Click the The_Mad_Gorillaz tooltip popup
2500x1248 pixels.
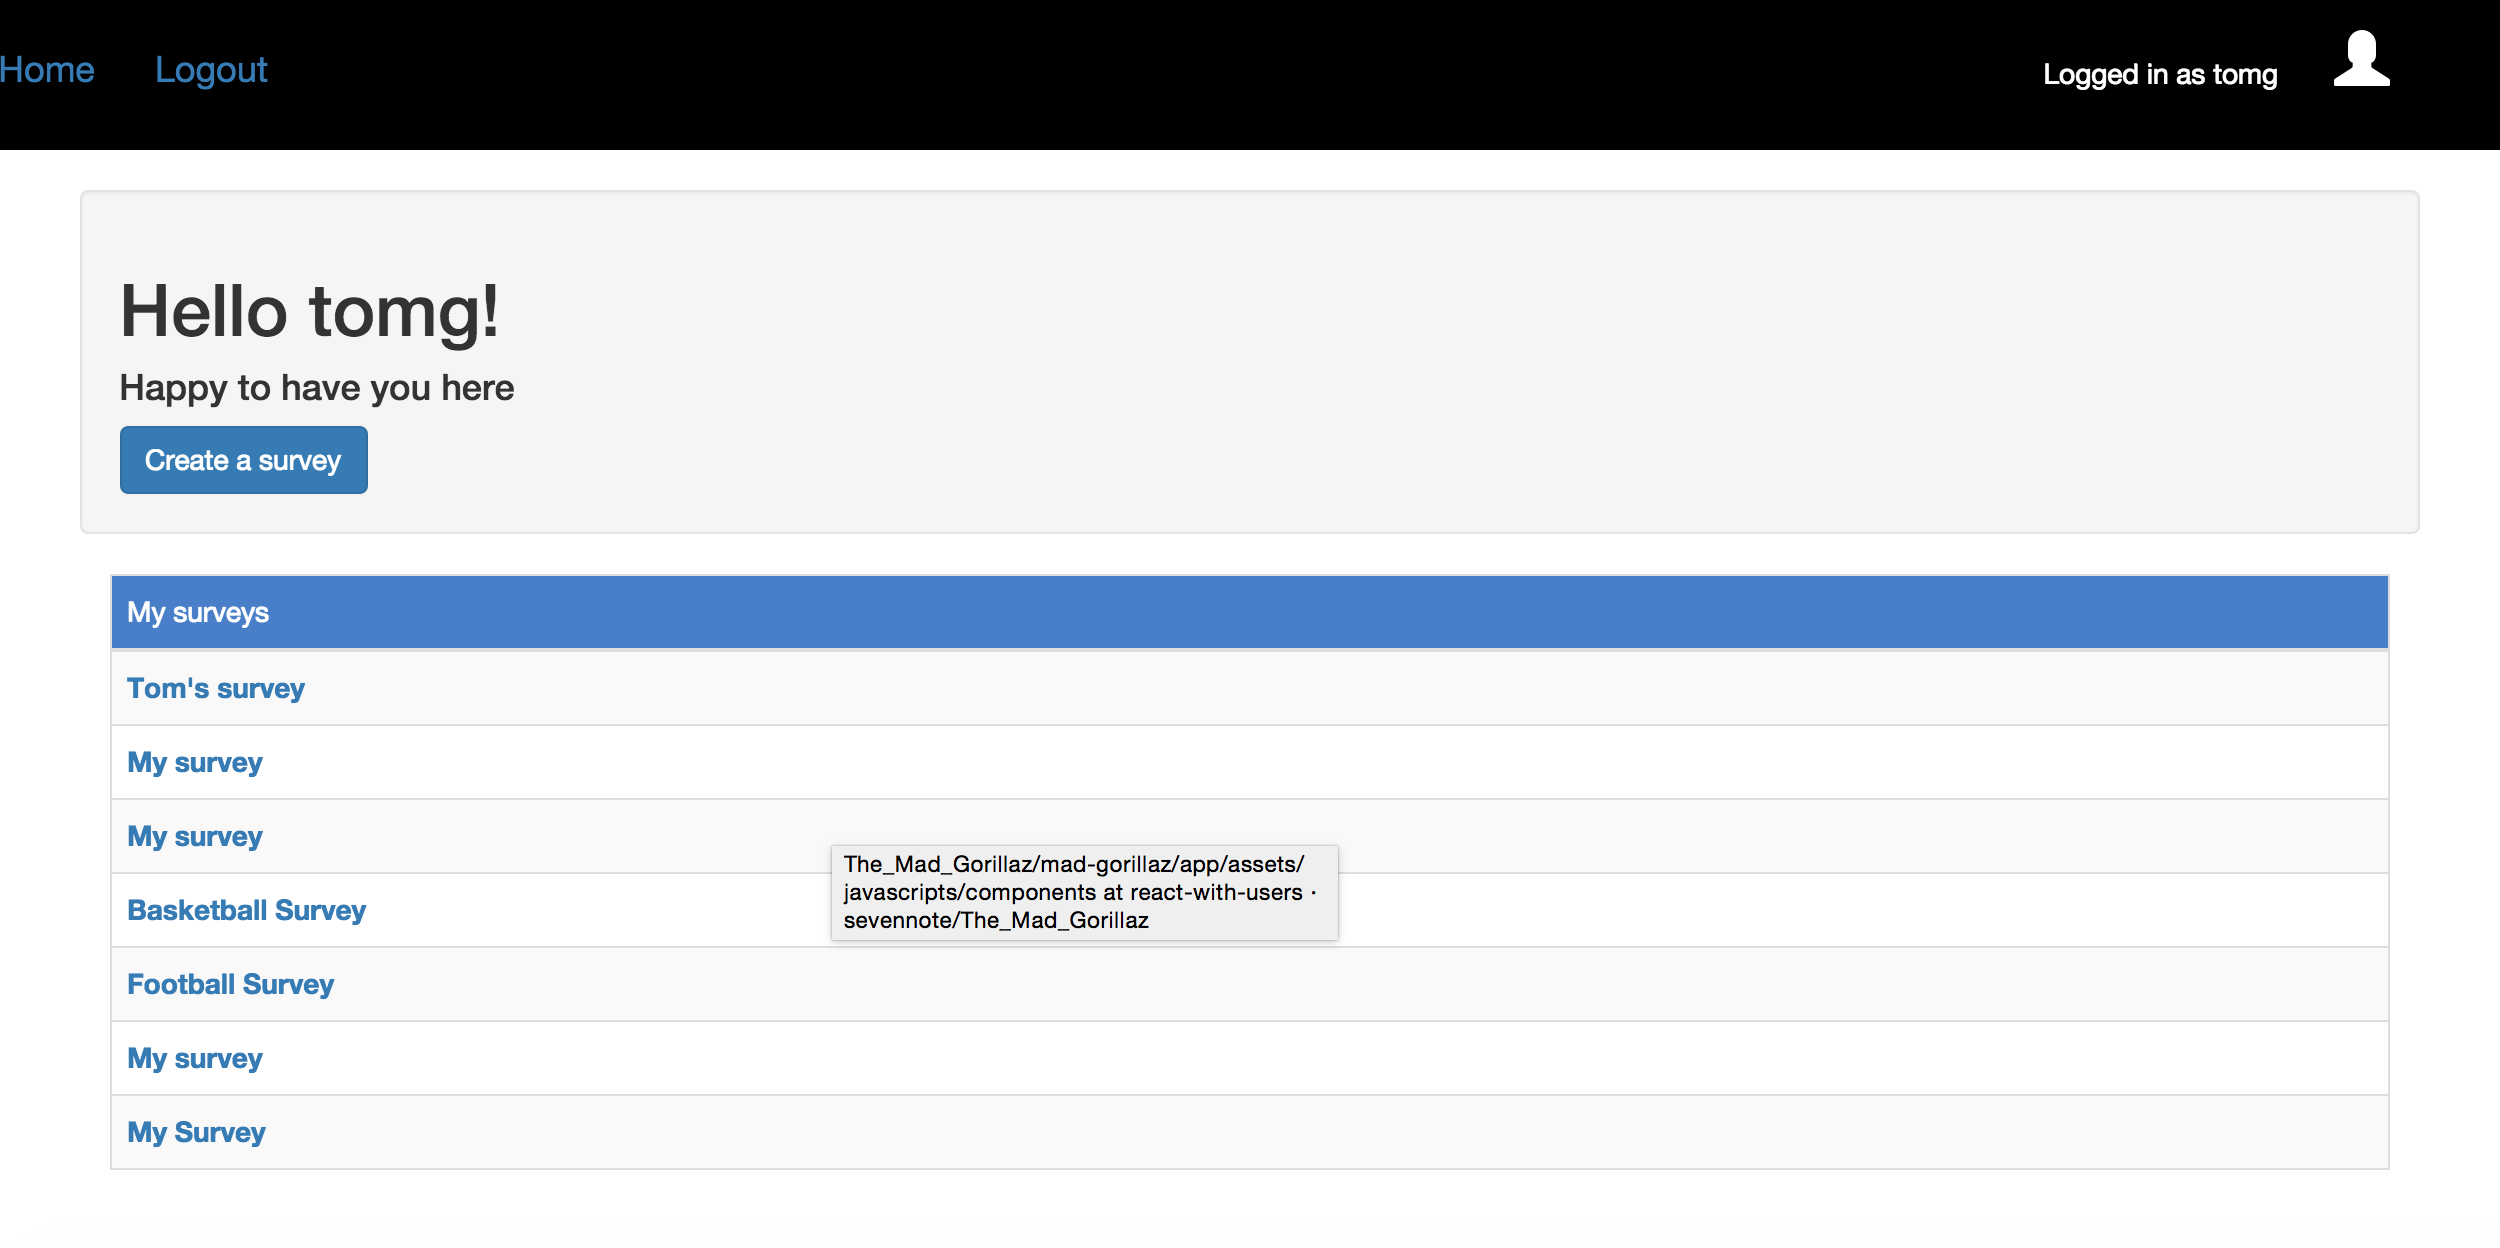click(1084, 892)
